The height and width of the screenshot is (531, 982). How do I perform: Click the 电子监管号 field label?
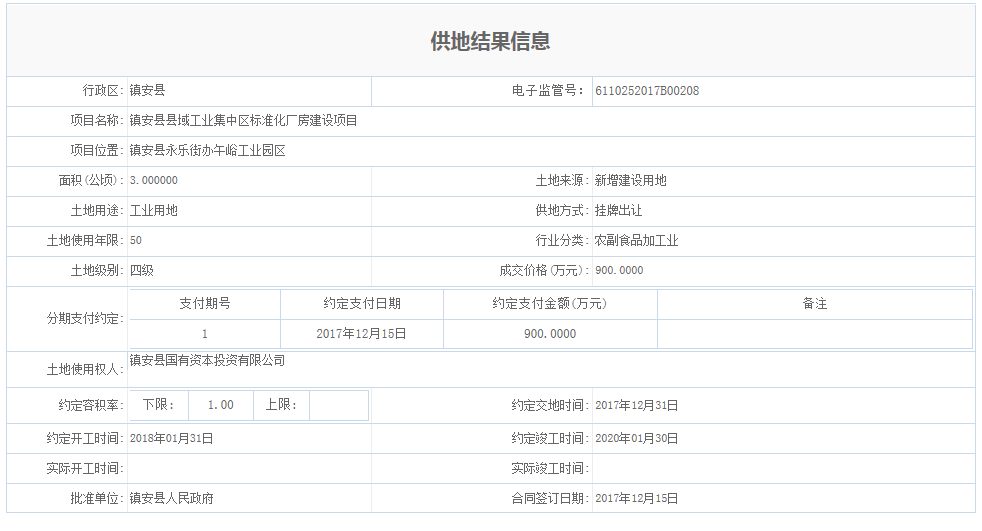pyautogui.click(x=548, y=91)
